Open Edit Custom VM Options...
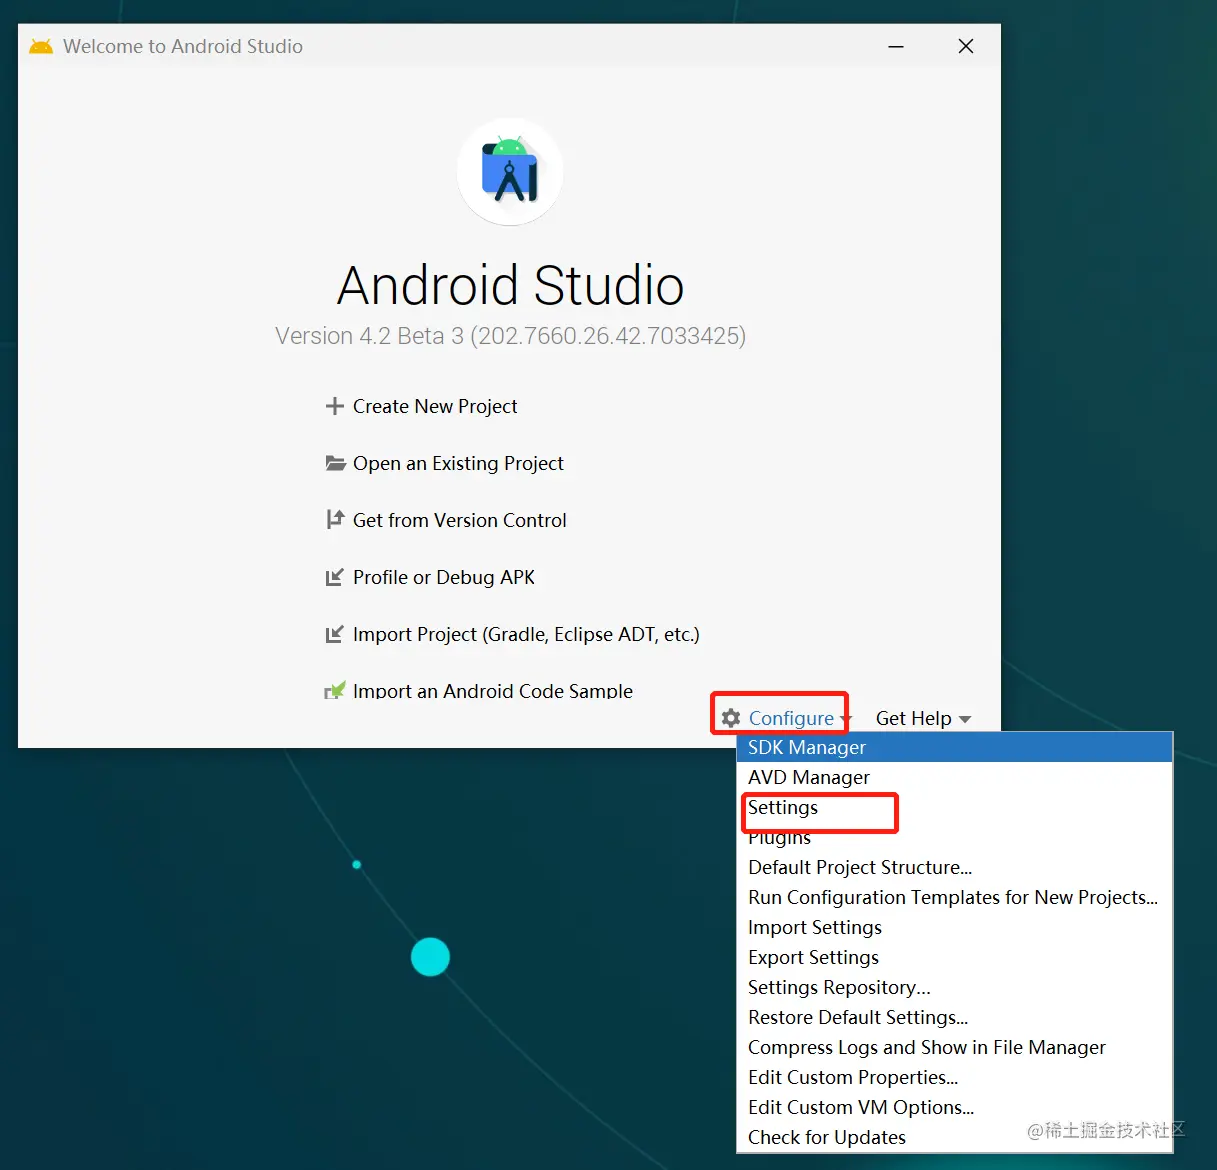 coord(954,1107)
